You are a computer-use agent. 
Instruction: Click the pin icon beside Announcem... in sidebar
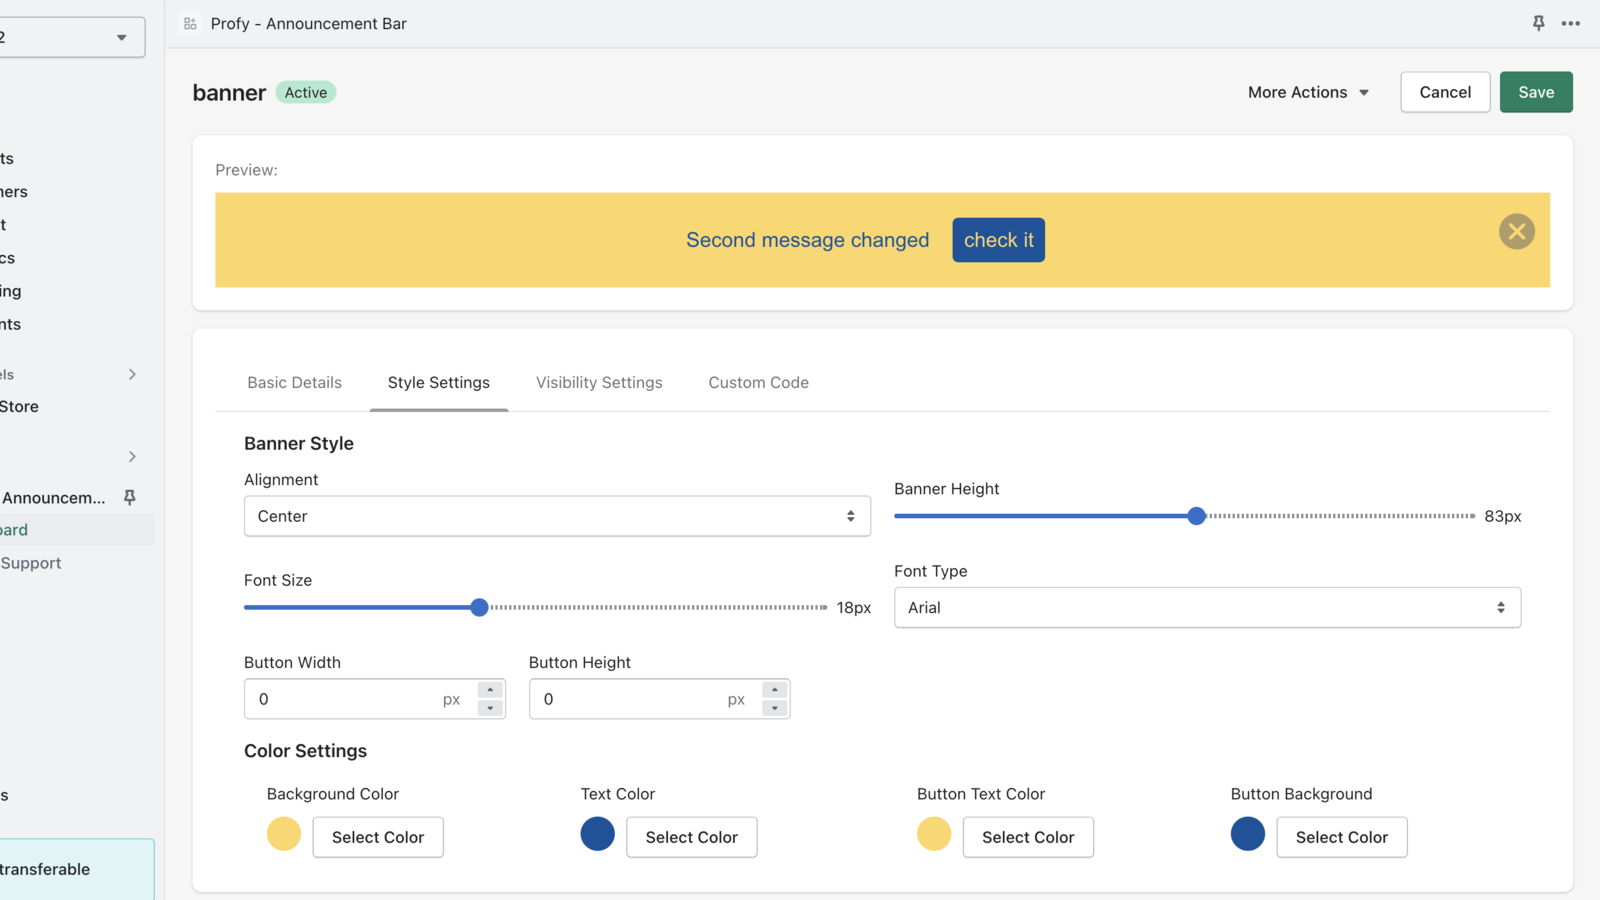(x=129, y=497)
